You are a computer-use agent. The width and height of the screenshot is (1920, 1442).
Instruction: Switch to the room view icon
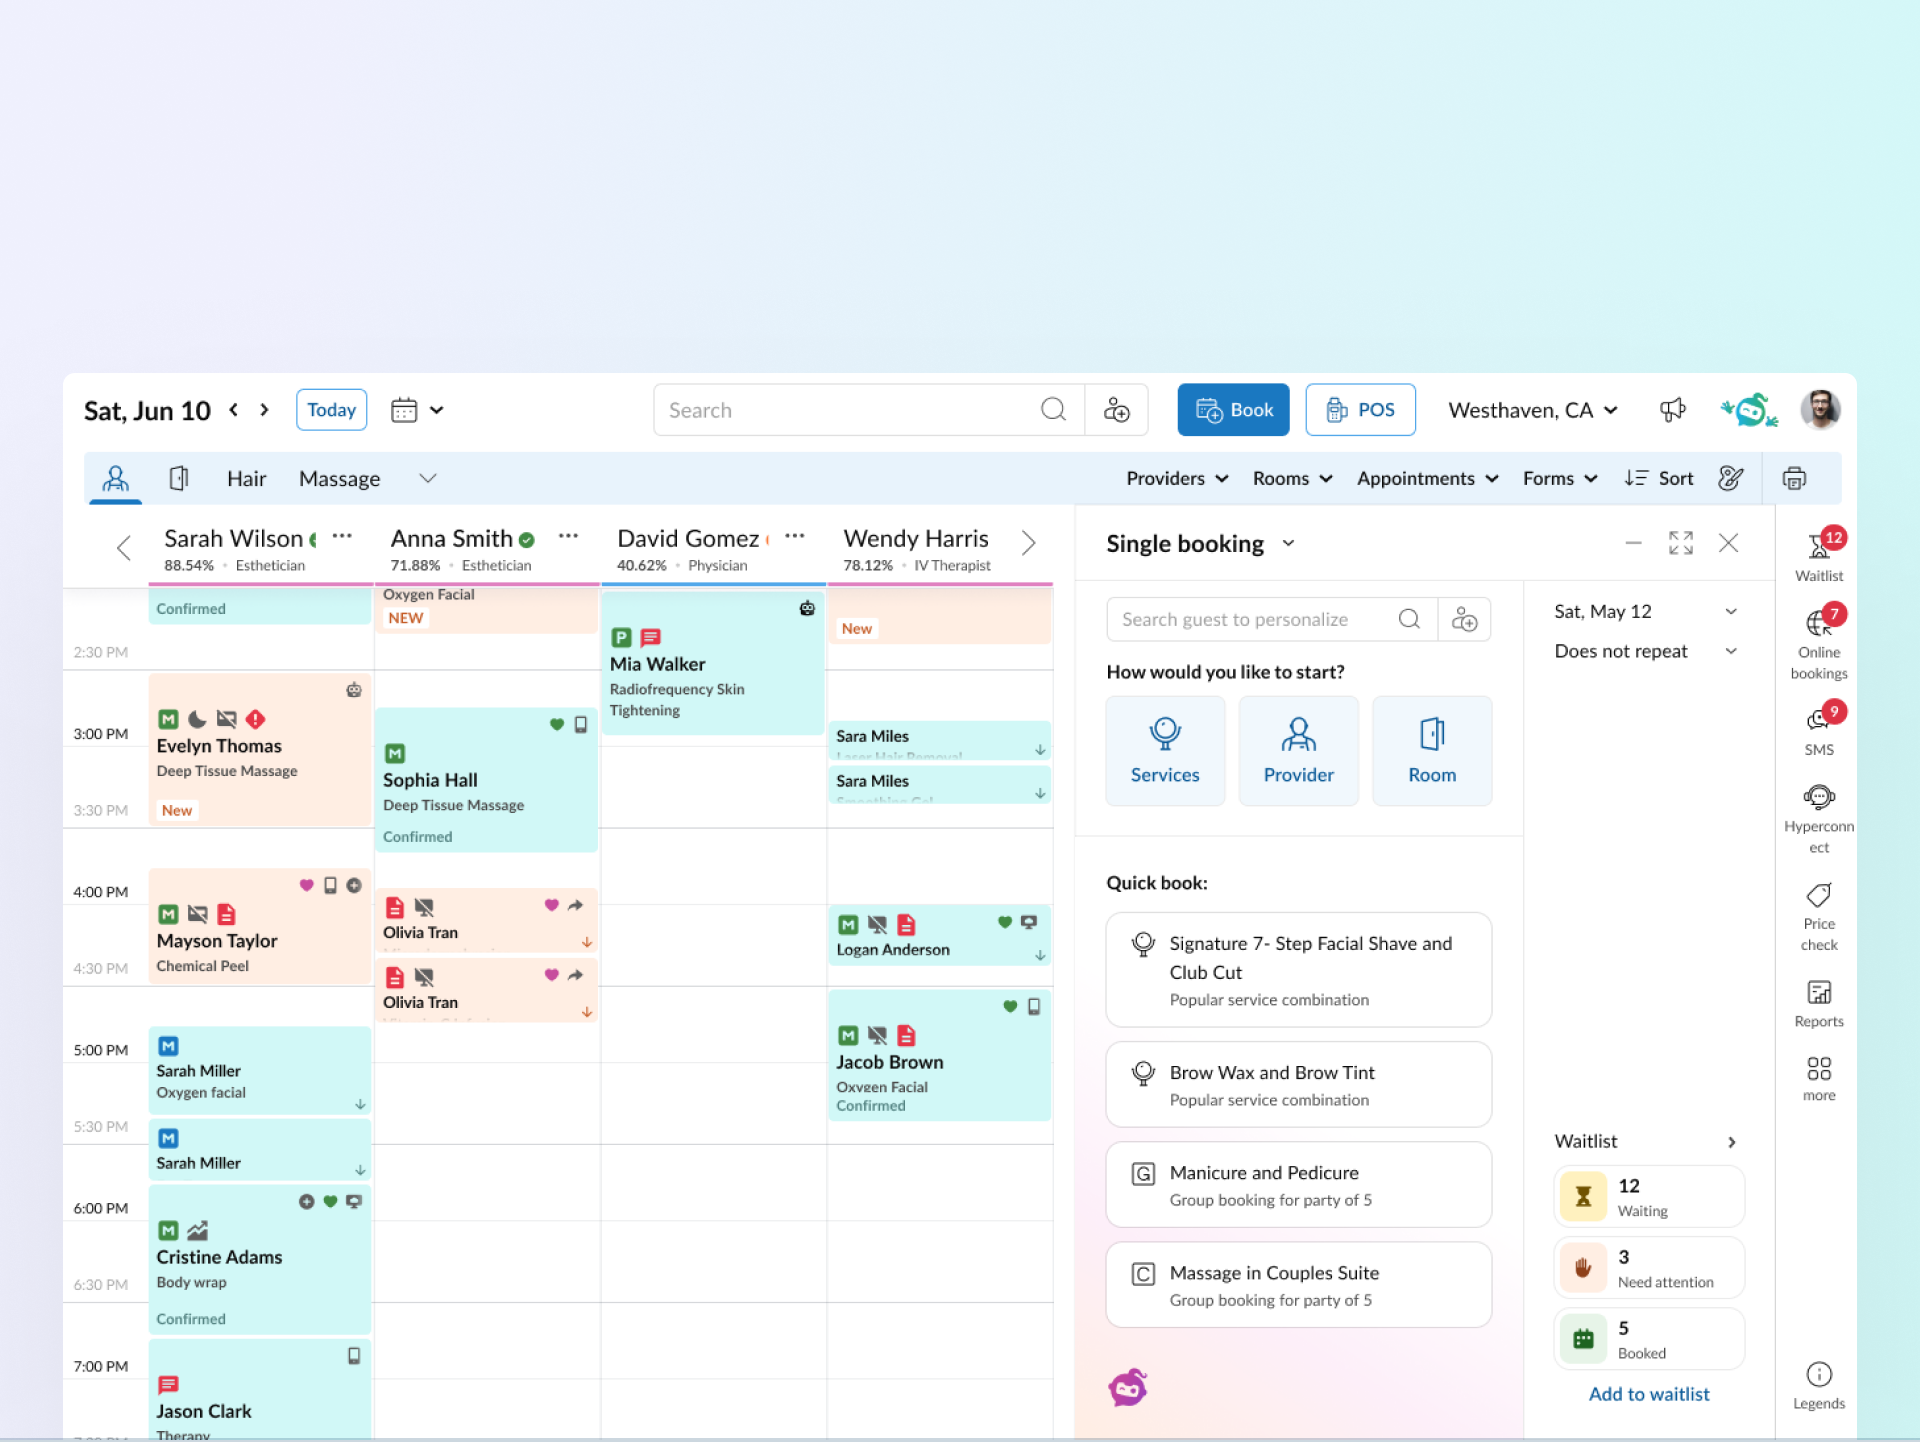(x=179, y=478)
